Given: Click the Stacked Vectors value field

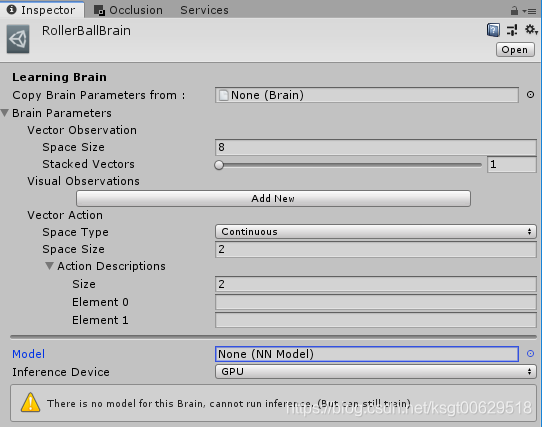Looking at the screenshot, I should (x=512, y=164).
